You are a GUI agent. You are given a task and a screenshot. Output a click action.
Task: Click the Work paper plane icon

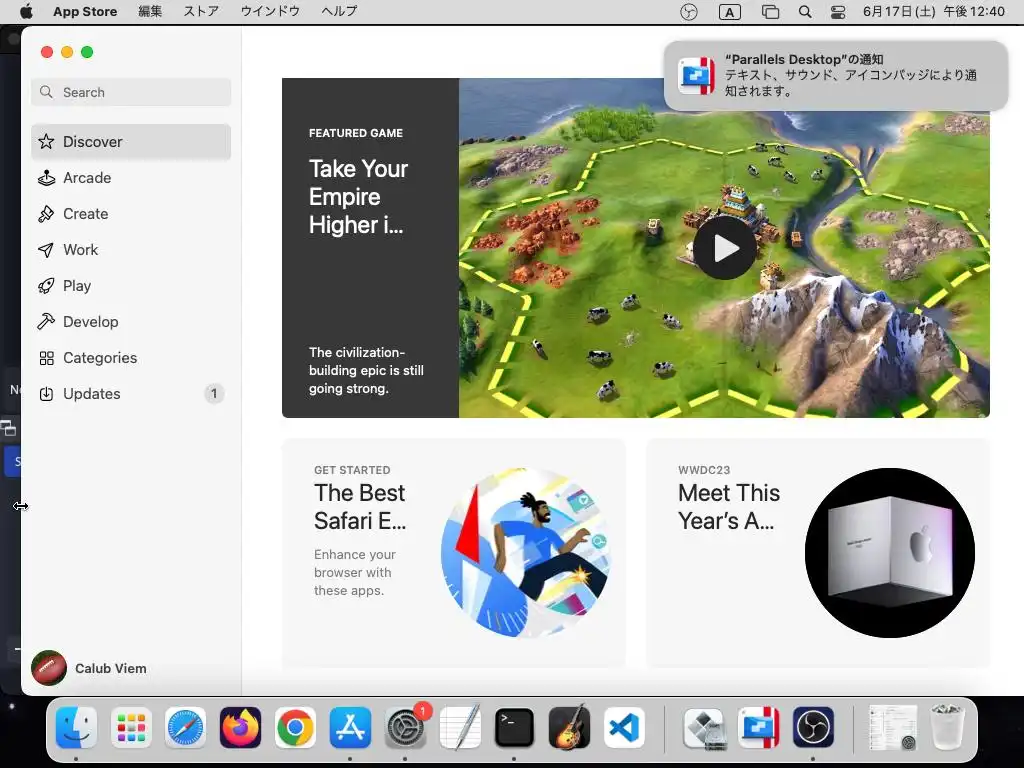tap(46, 249)
